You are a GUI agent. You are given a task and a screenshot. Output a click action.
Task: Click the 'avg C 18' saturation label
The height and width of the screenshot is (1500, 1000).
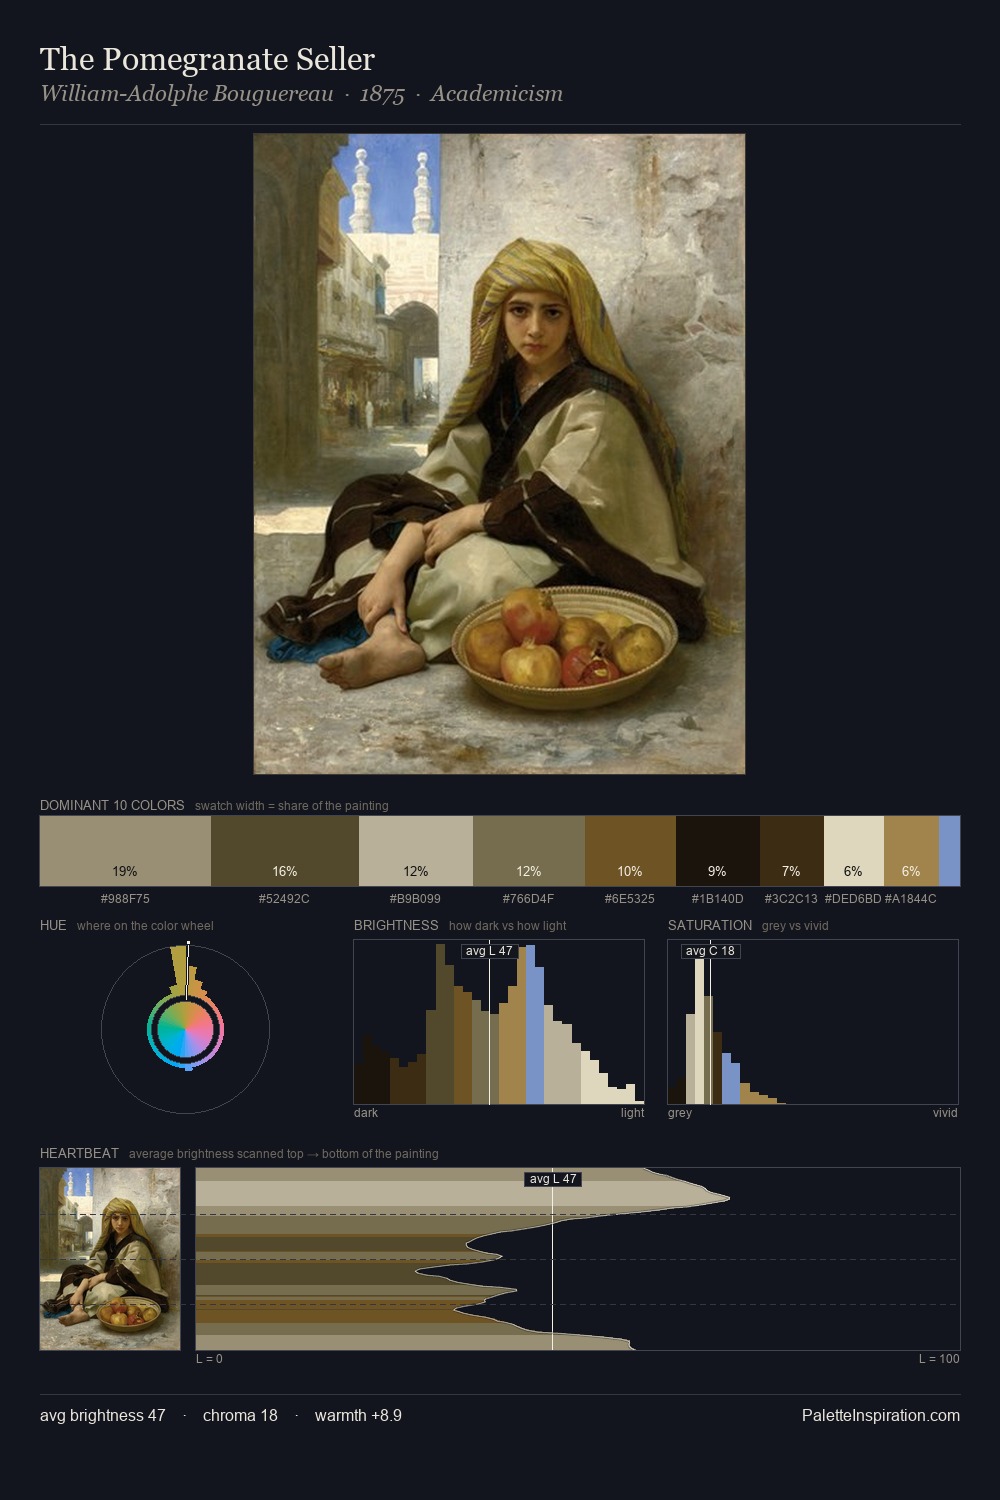tap(710, 951)
